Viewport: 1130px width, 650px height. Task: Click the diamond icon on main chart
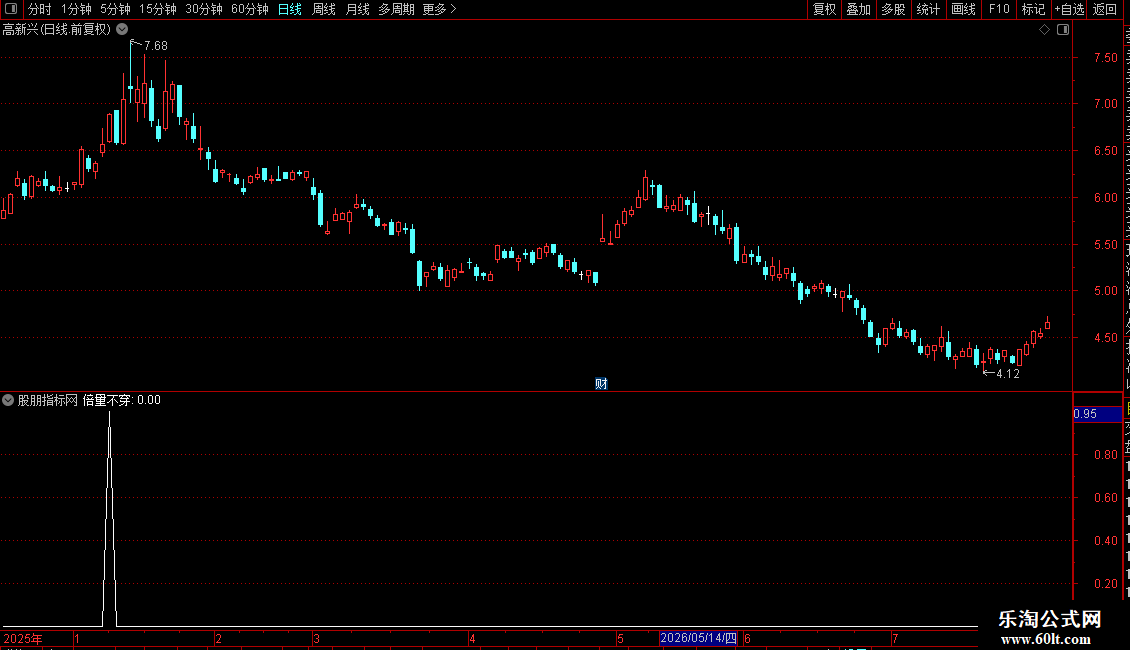click(1044, 30)
